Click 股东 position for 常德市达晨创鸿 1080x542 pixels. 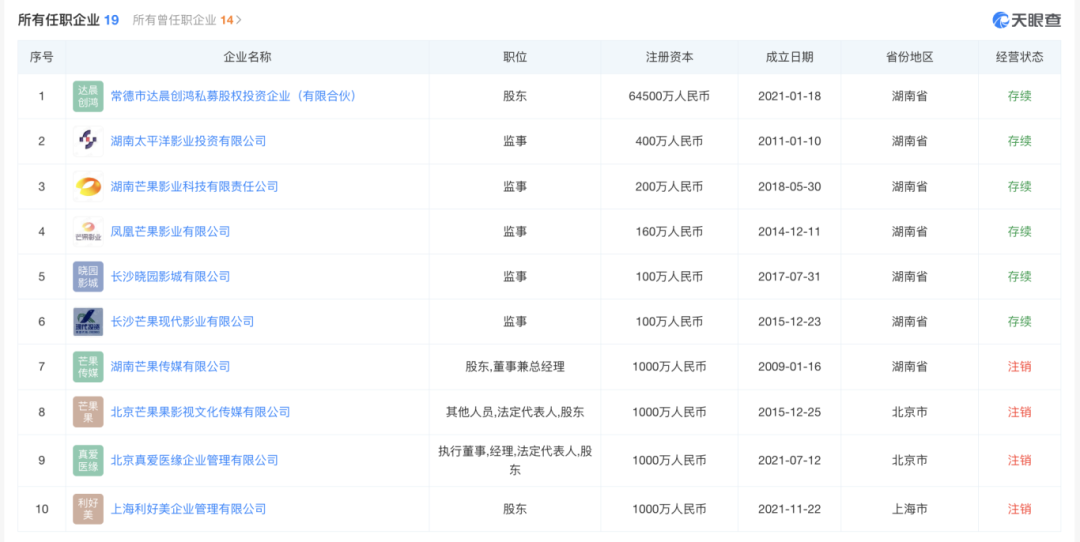[x=515, y=96]
